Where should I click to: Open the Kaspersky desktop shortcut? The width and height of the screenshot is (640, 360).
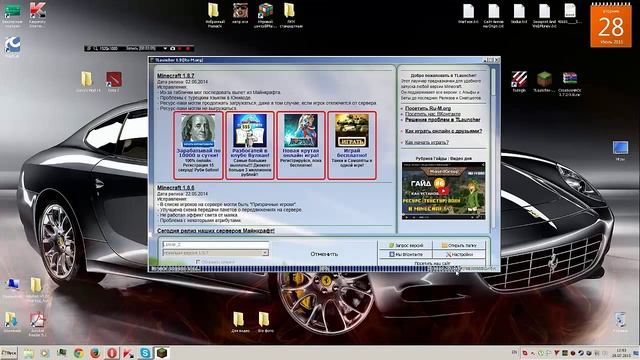point(37,13)
